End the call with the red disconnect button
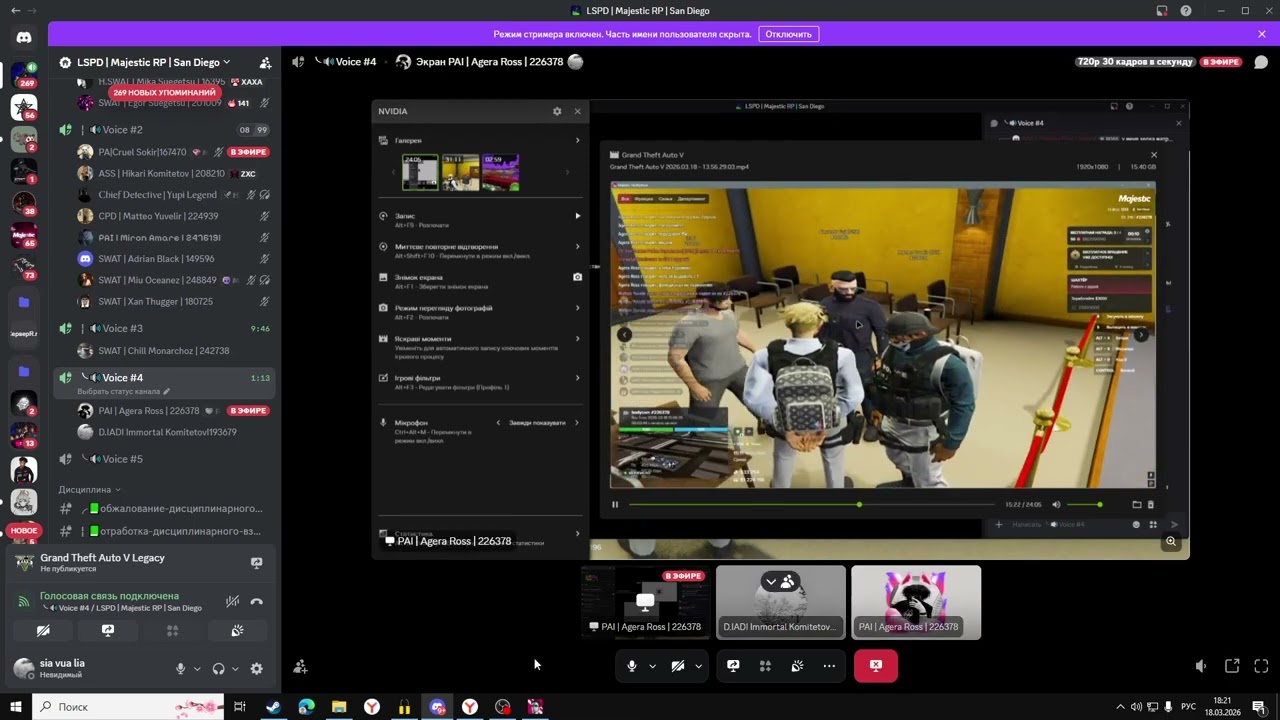The width and height of the screenshot is (1280, 720). tap(876, 666)
